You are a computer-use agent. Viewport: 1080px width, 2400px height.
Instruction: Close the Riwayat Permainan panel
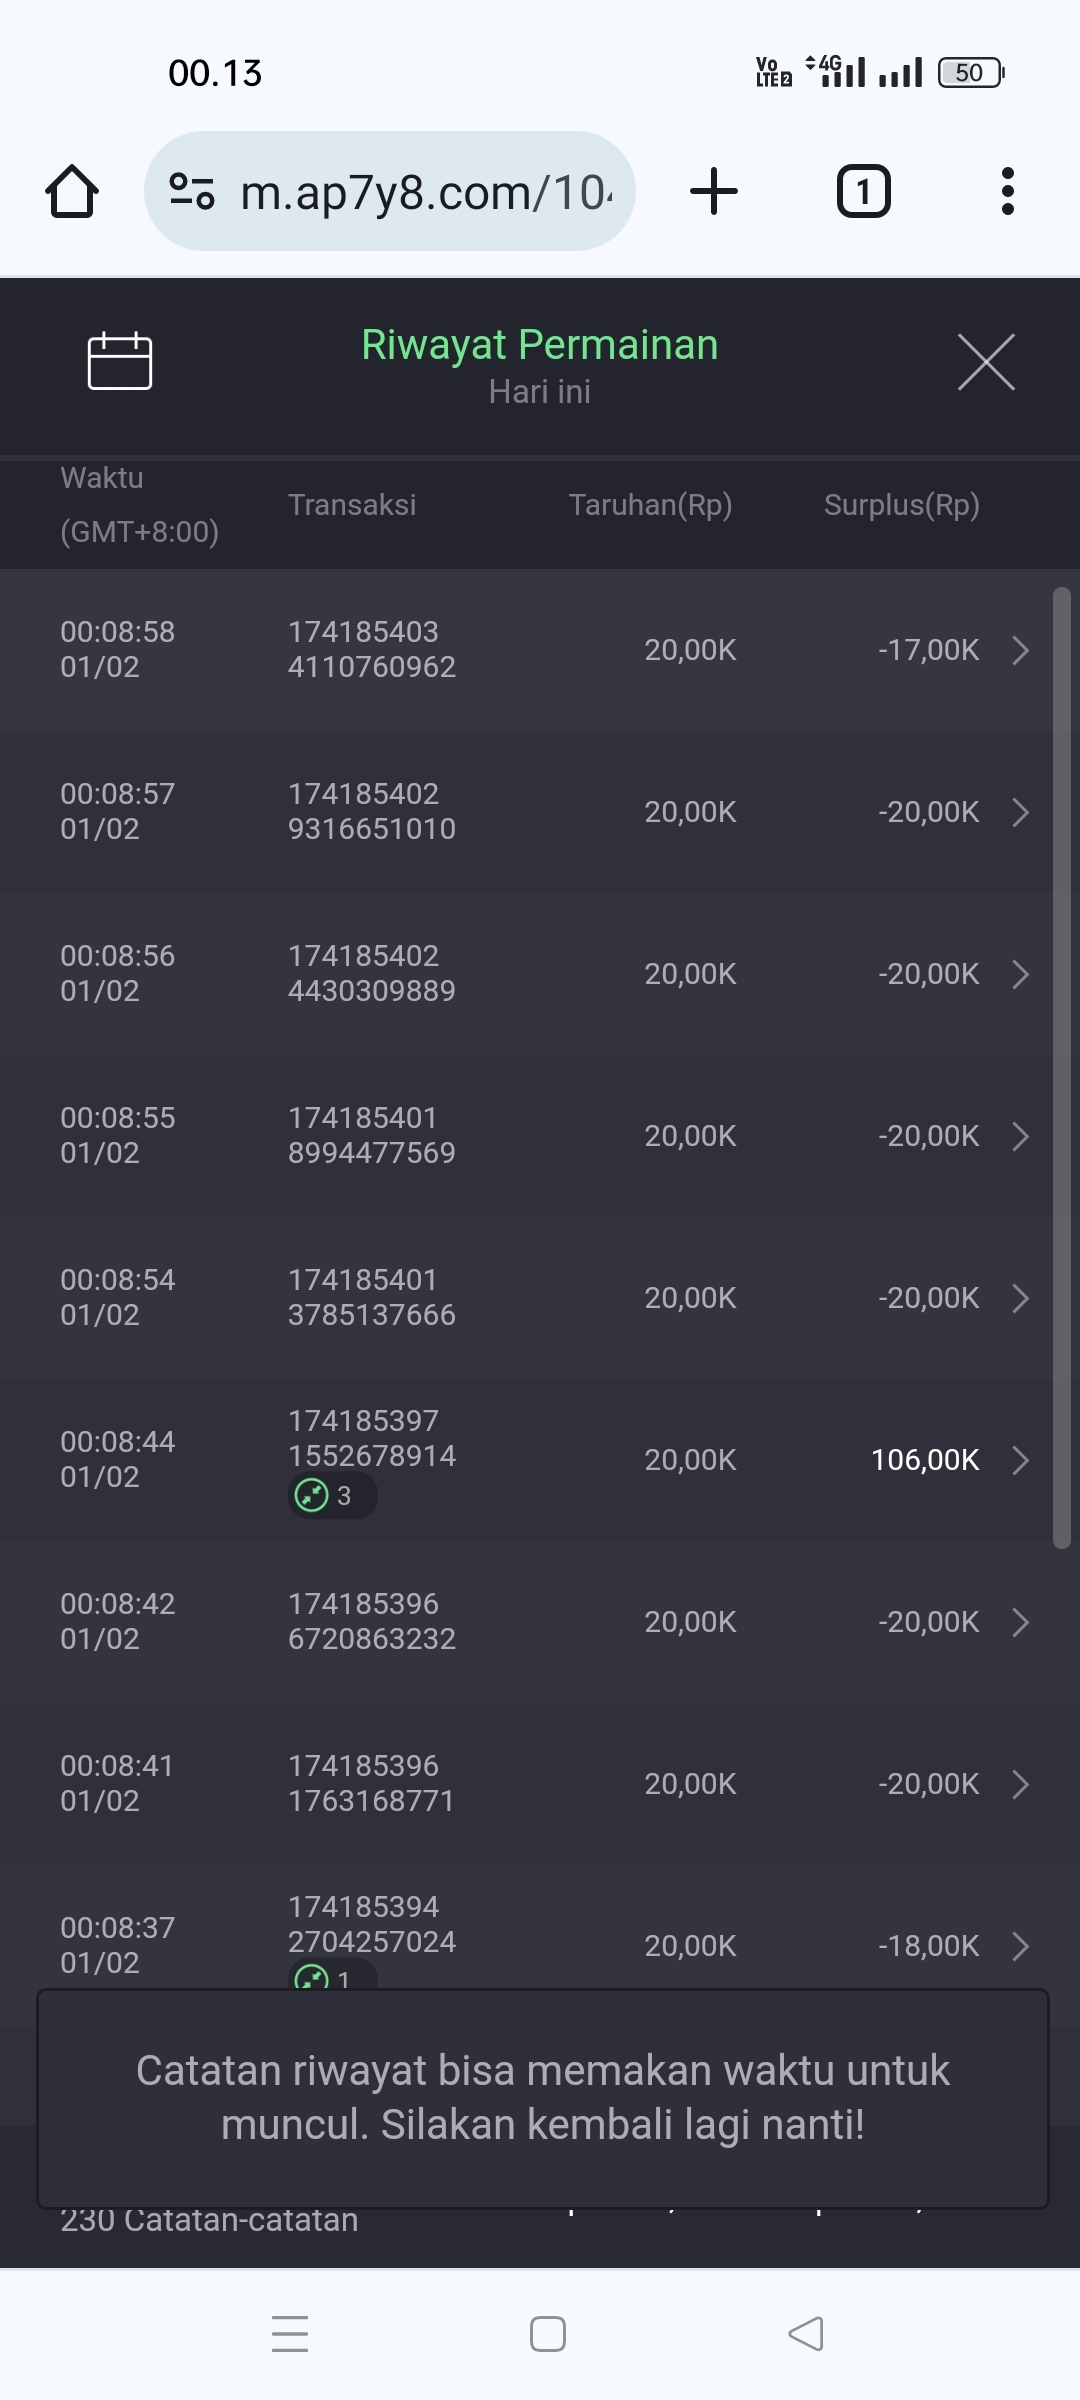pos(986,362)
